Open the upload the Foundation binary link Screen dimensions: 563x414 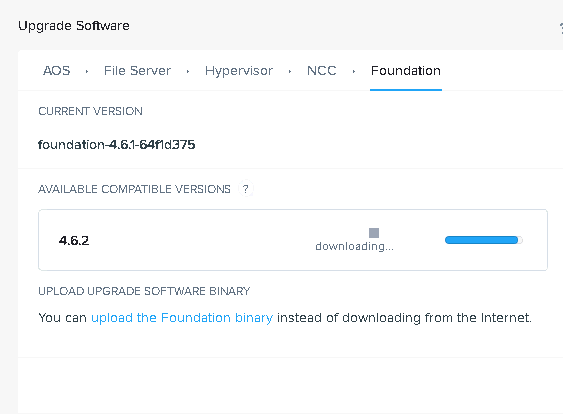pos(182,318)
